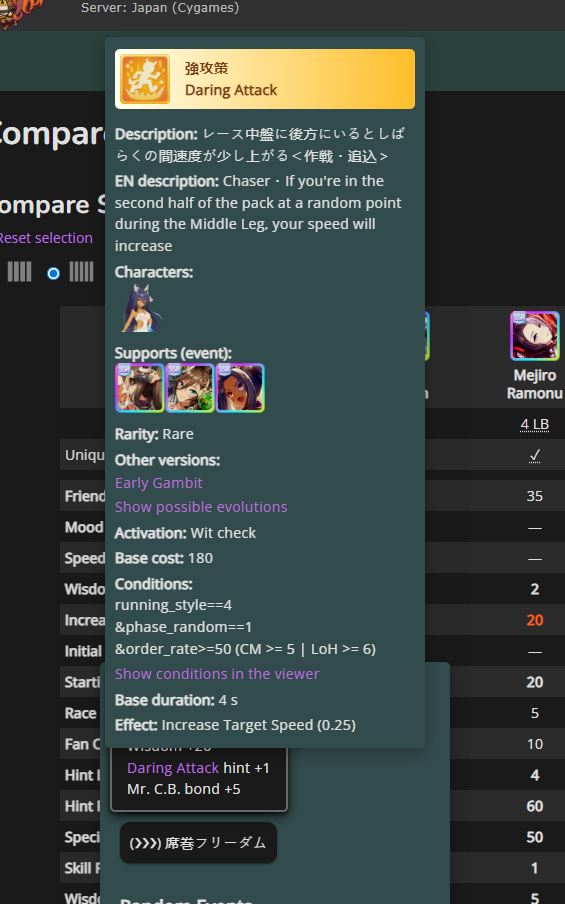565x904 pixels.
Task: Click the Daring Attack skill icon
Action: pyautogui.click(x=145, y=79)
